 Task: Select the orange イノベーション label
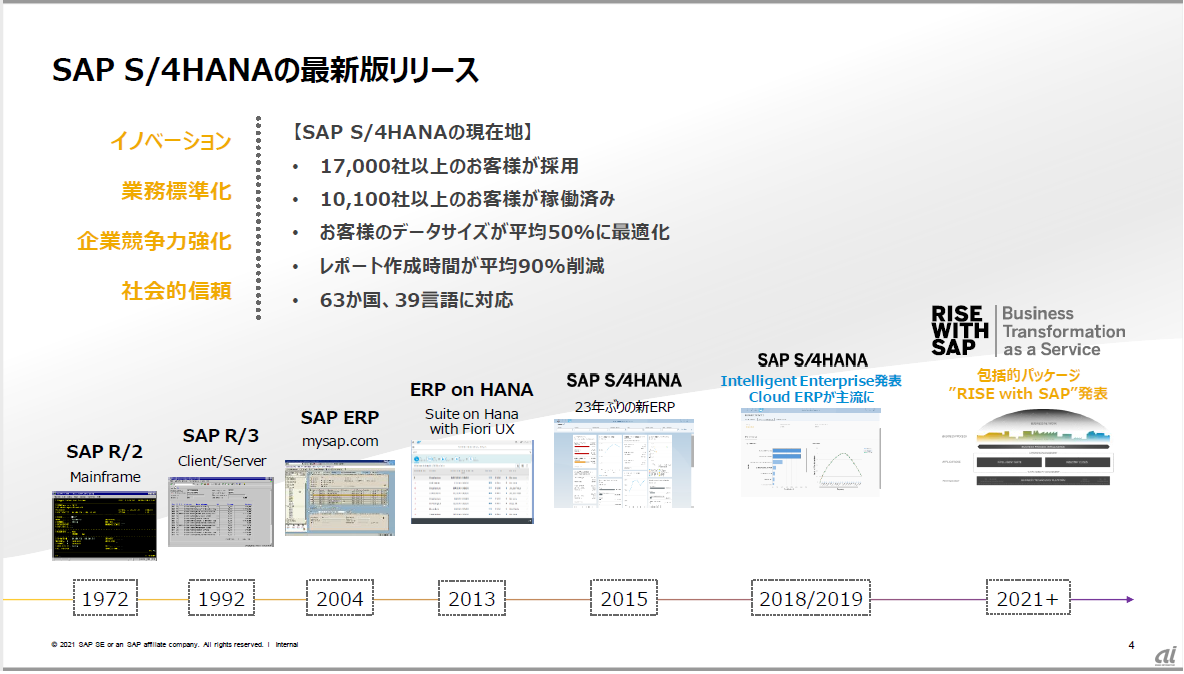[171, 141]
